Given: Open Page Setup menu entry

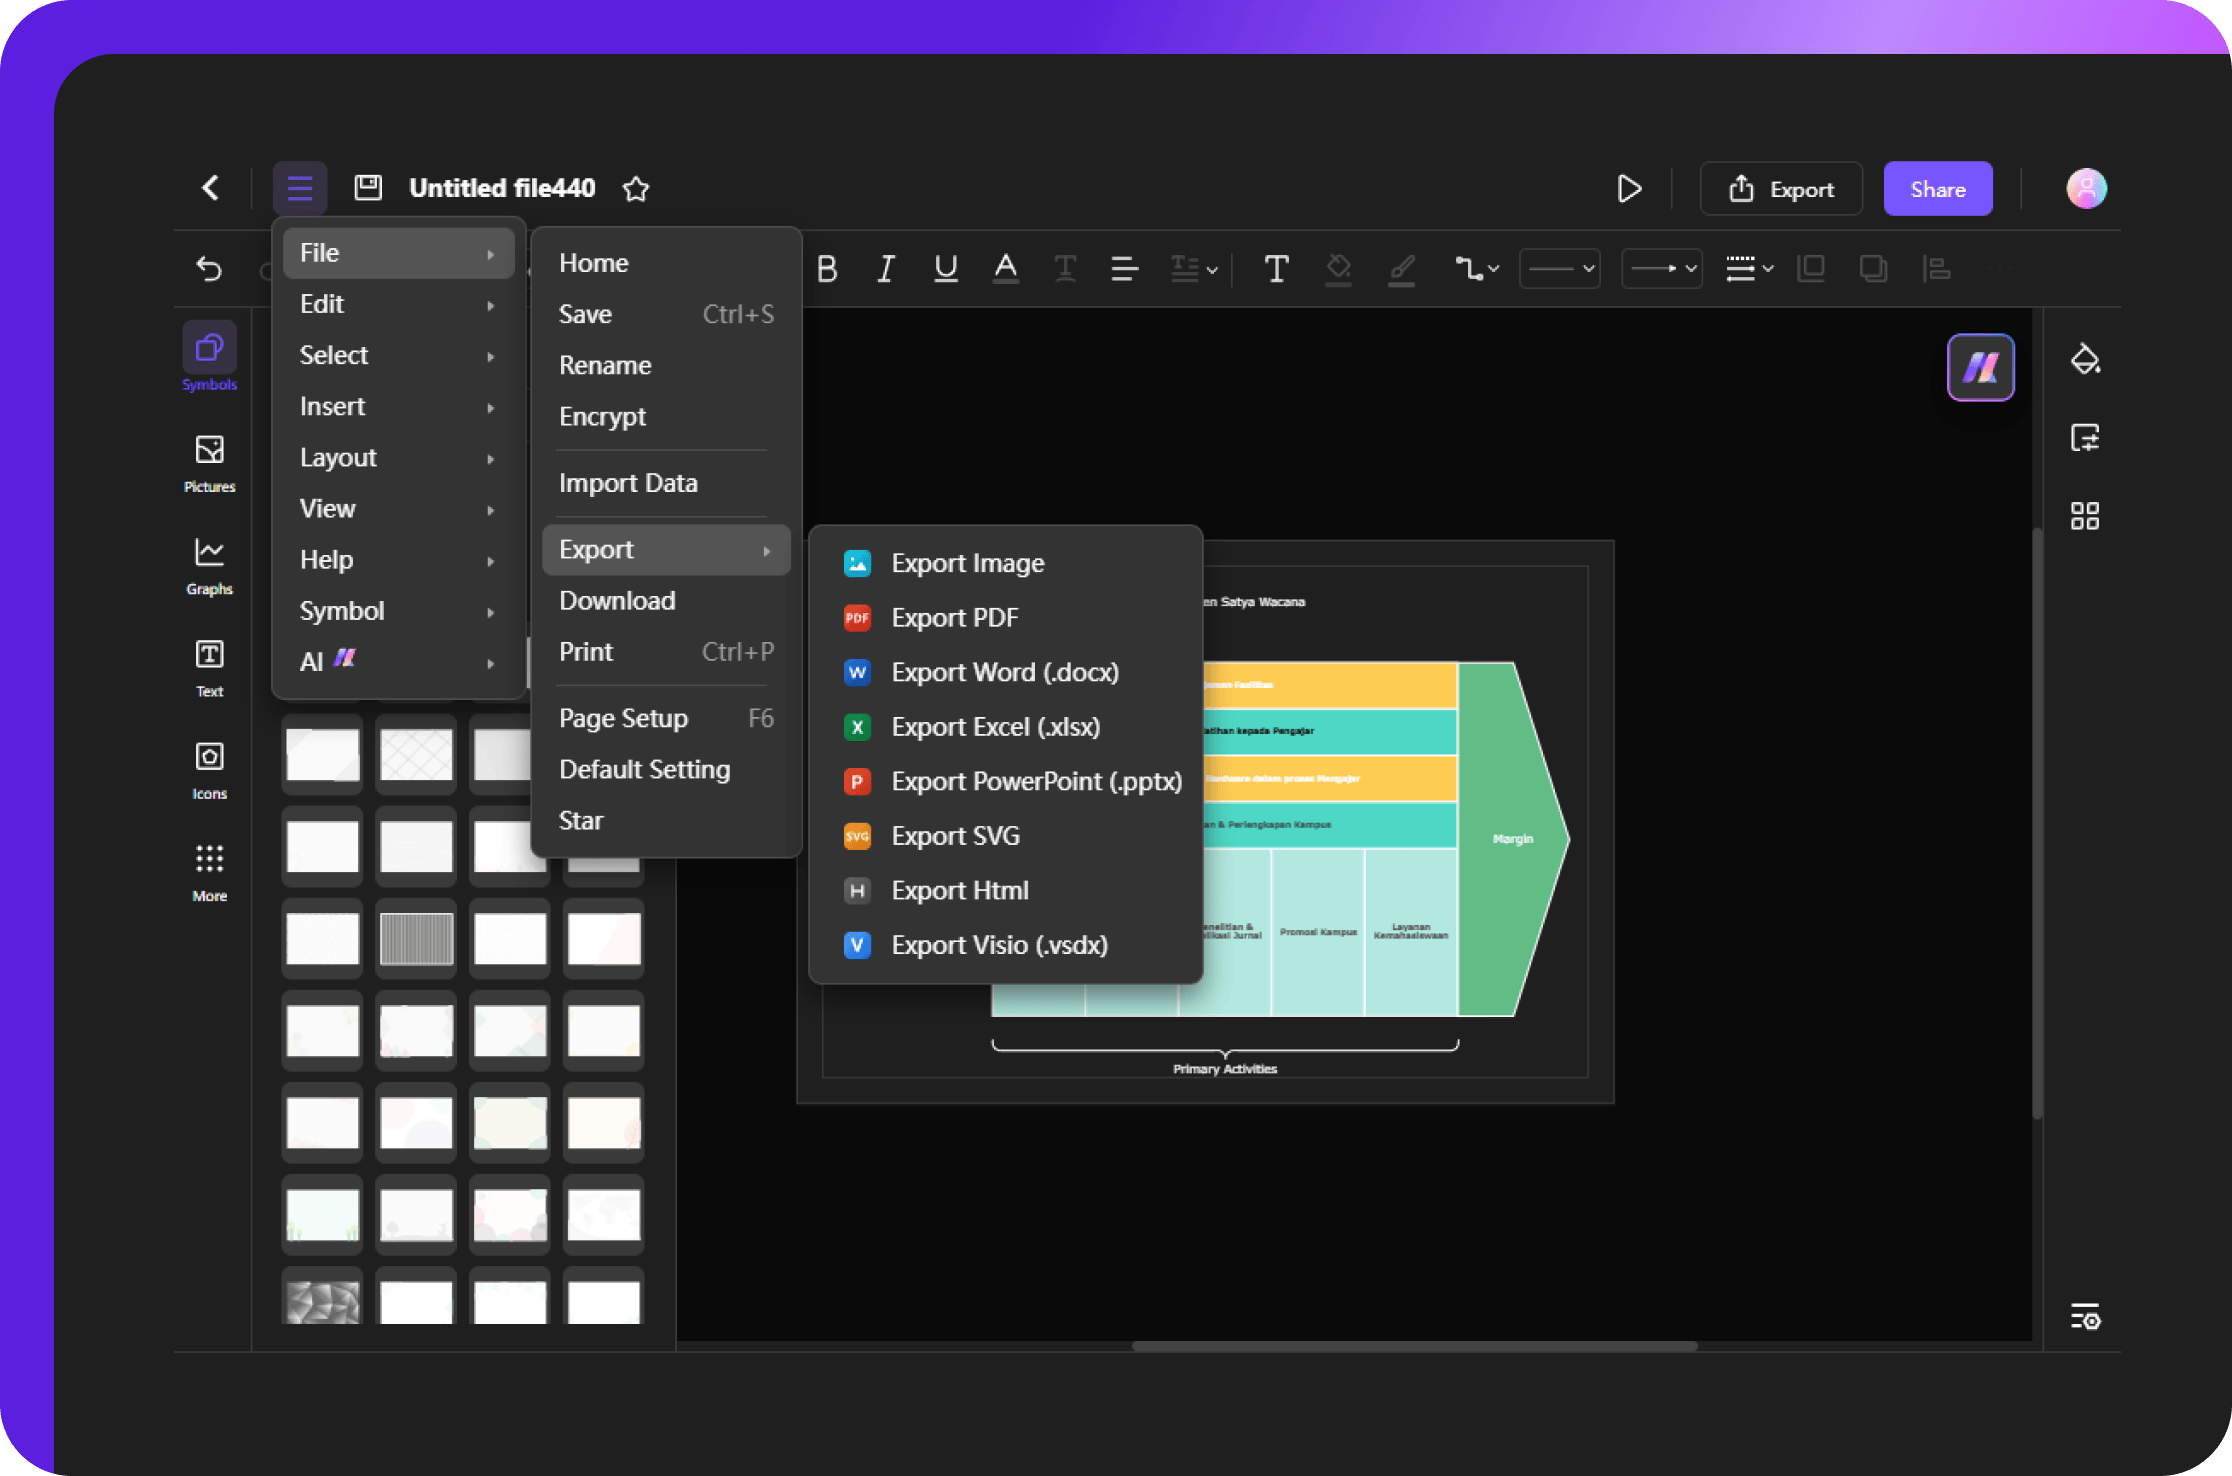Looking at the screenshot, I should click(x=666, y=718).
